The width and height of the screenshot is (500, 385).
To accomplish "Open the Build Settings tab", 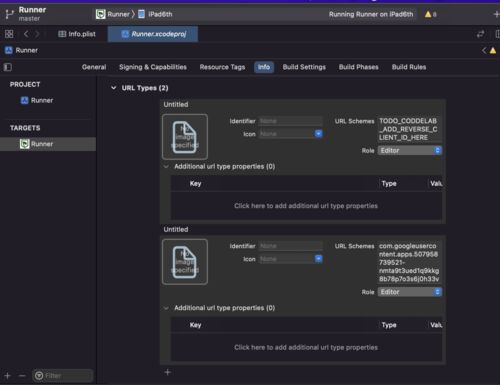I will [x=304, y=67].
